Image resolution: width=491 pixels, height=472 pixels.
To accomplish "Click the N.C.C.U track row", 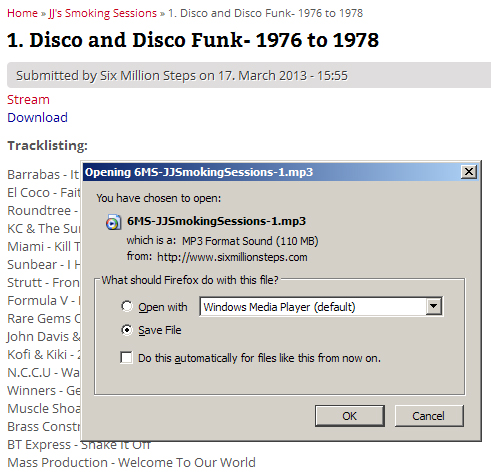I will click(x=43, y=372).
